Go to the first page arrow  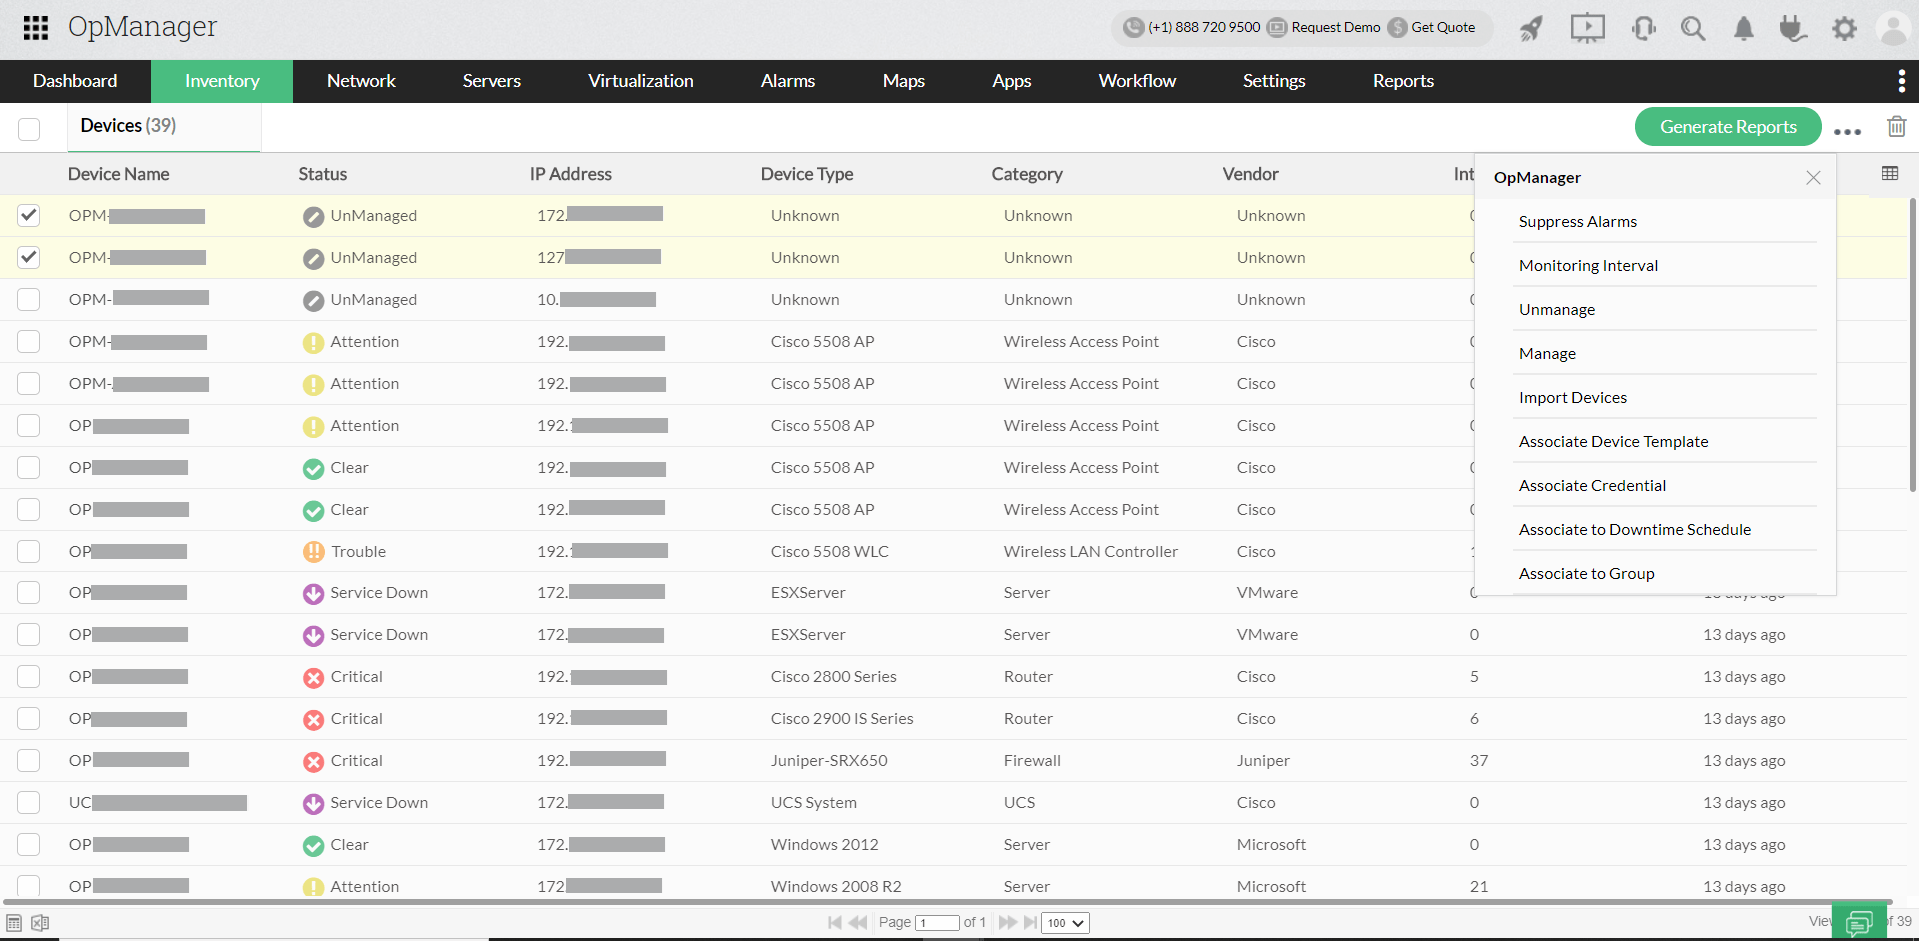pos(835,922)
